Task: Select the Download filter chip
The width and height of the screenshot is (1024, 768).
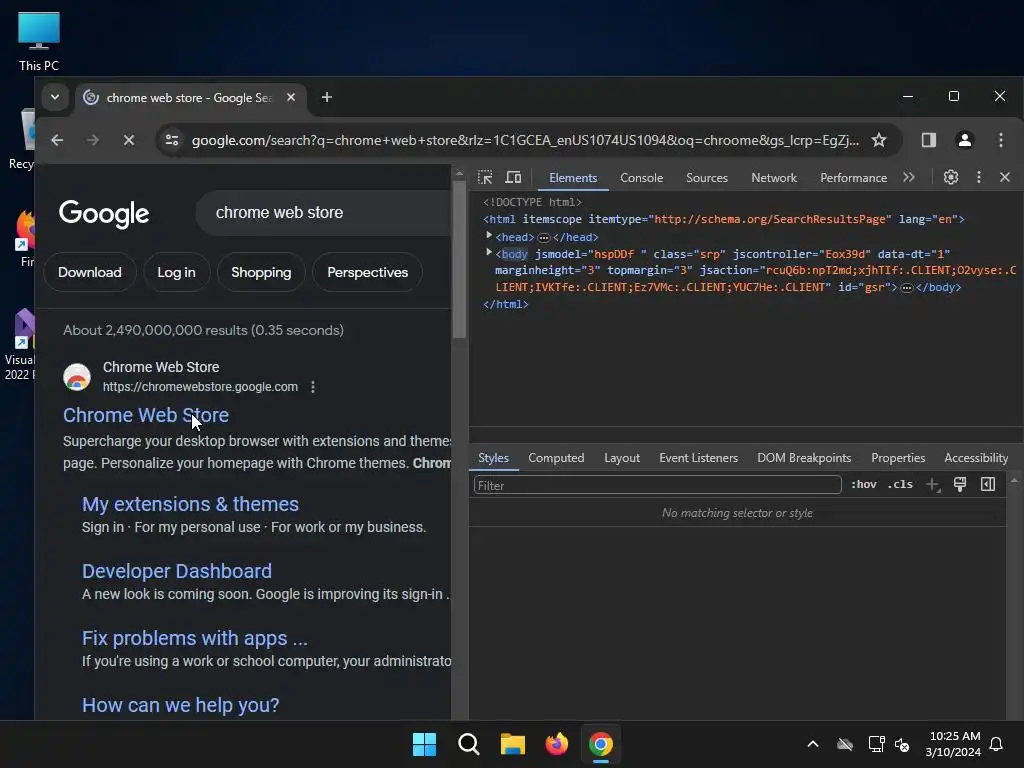Action: coord(89,272)
